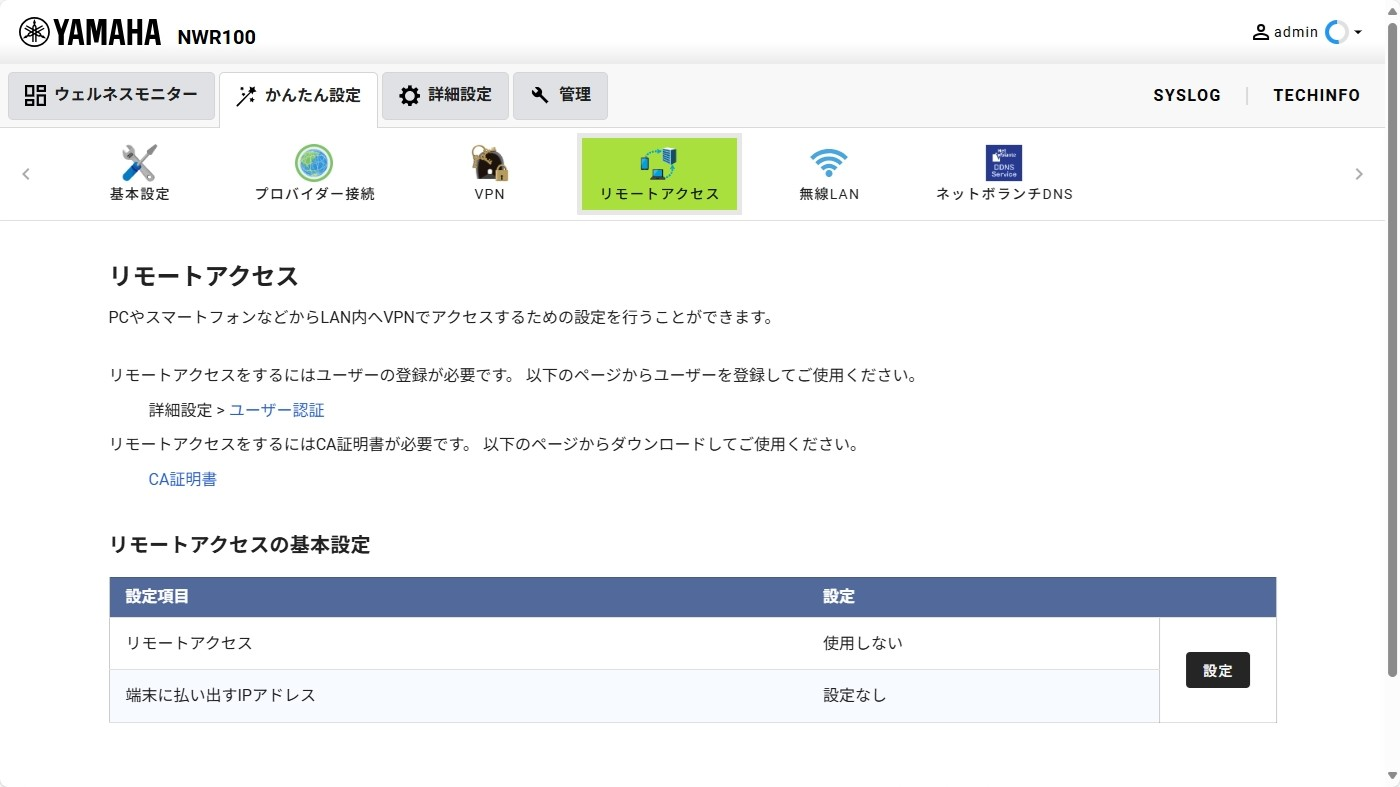
Task: Switch to the ウェルネスモニター tab
Action: point(111,95)
